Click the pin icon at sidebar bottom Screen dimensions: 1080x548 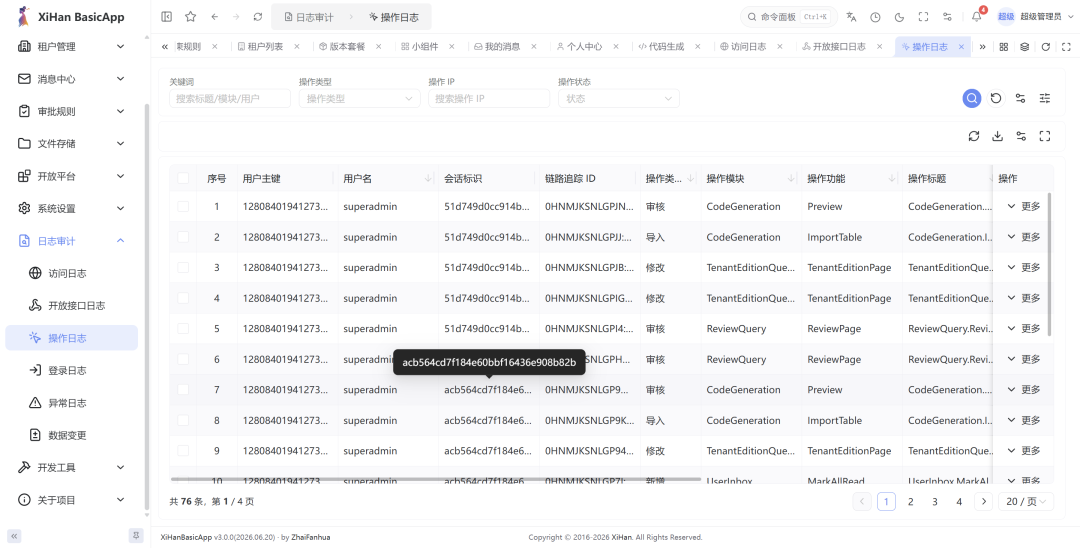(136, 536)
